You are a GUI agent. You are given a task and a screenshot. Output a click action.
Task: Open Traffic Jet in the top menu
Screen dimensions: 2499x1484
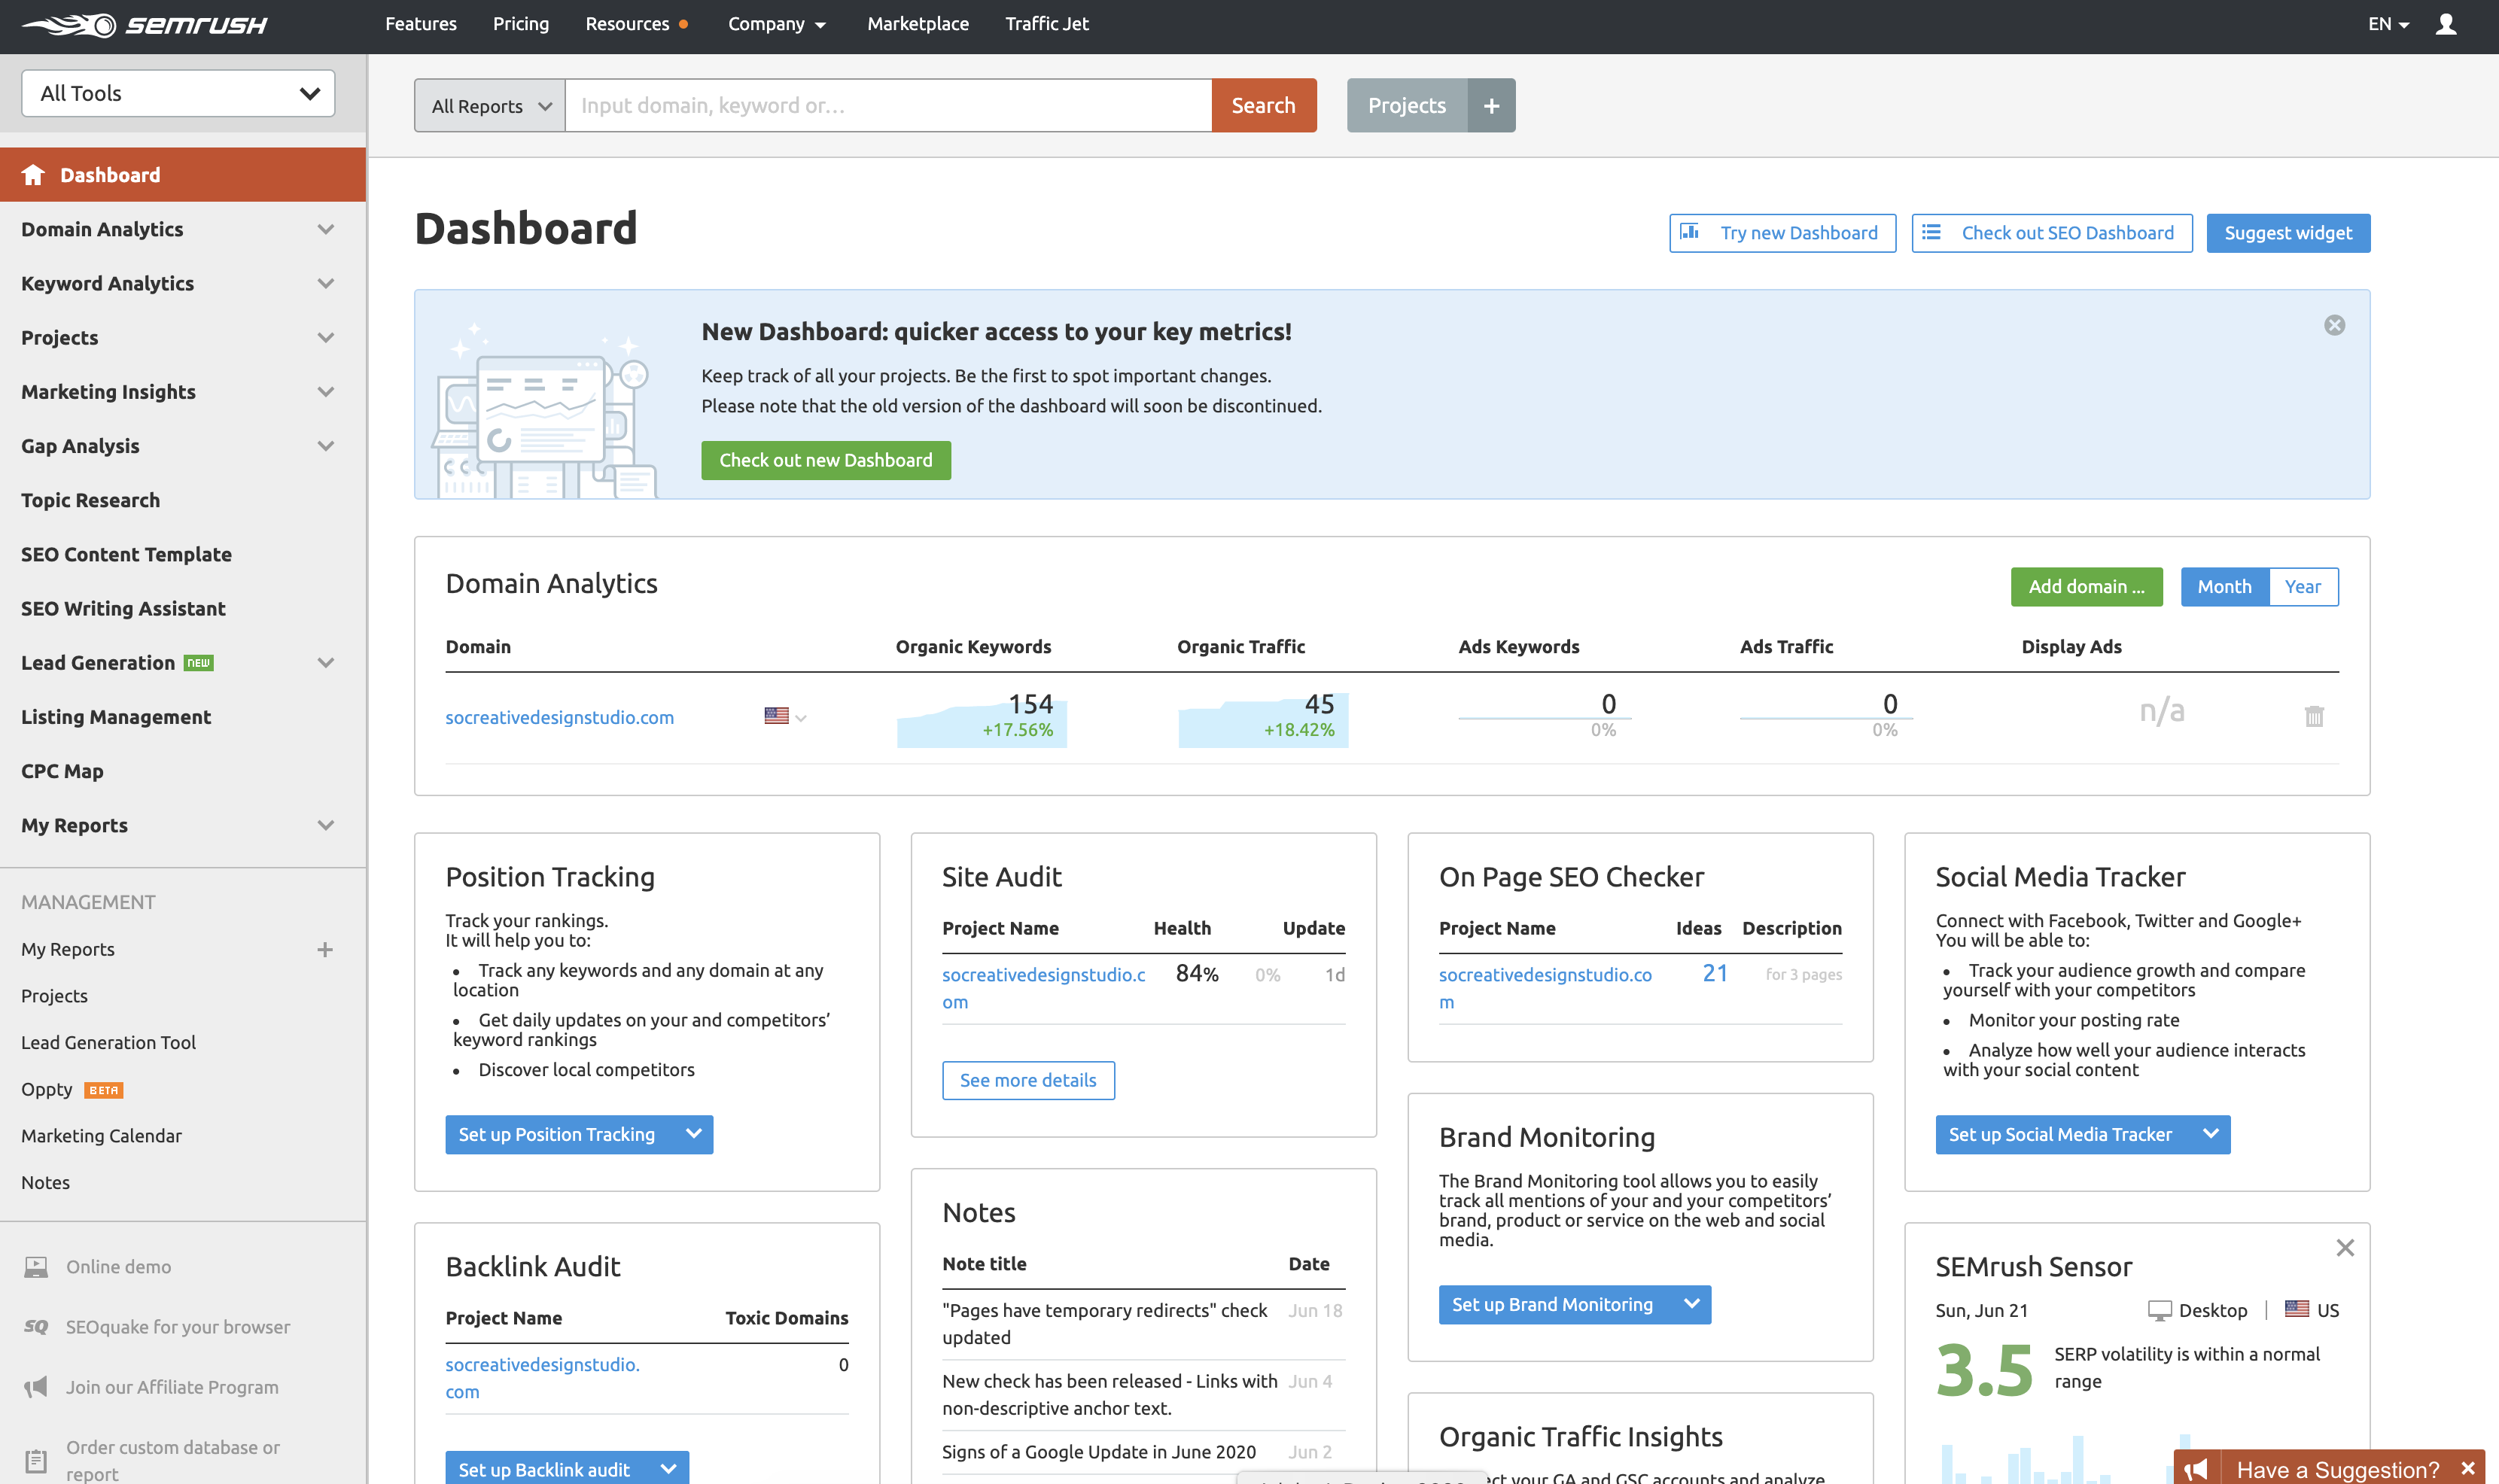[x=1047, y=24]
